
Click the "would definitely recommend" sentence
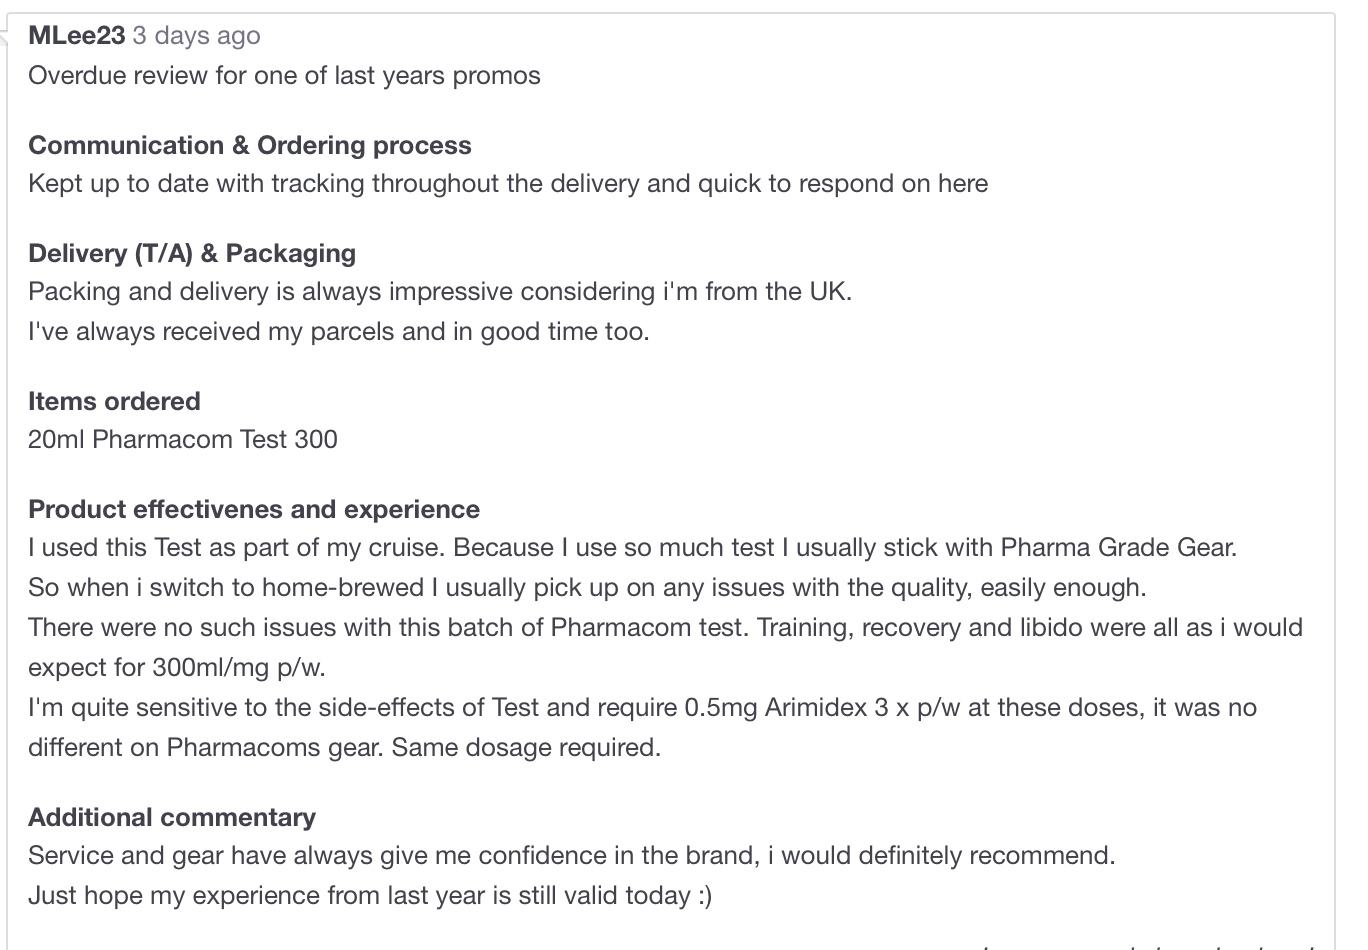pyautogui.click(x=571, y=856)
